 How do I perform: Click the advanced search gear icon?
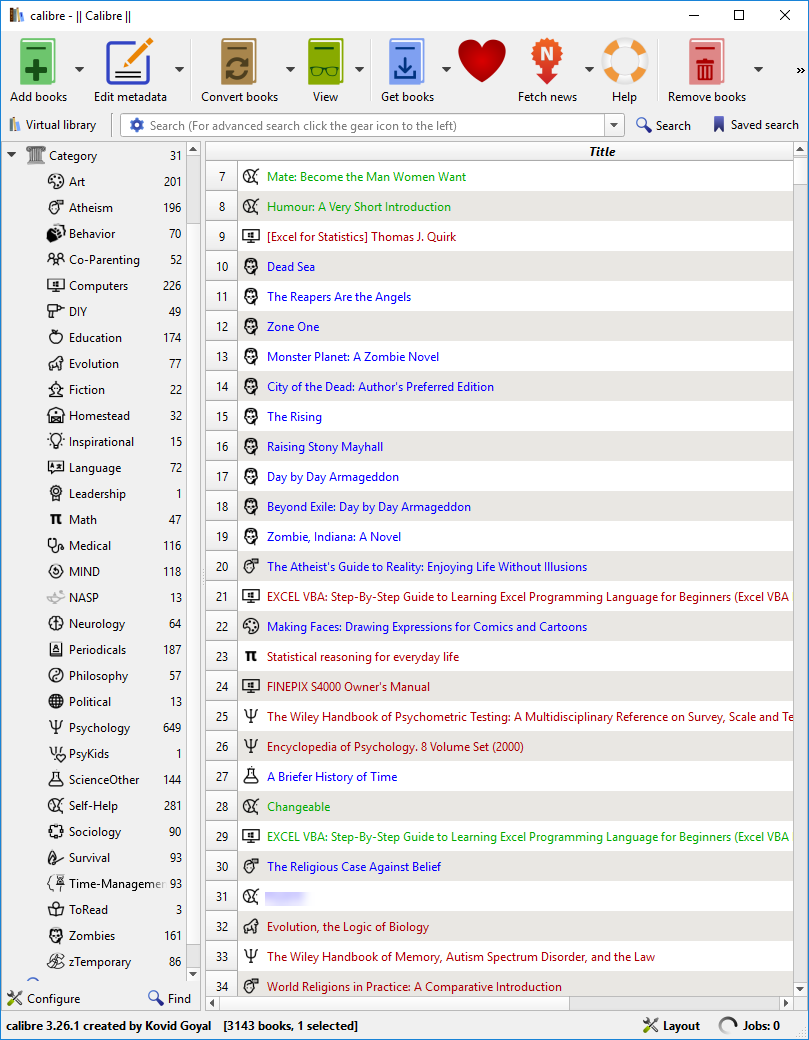coord(137,125)
